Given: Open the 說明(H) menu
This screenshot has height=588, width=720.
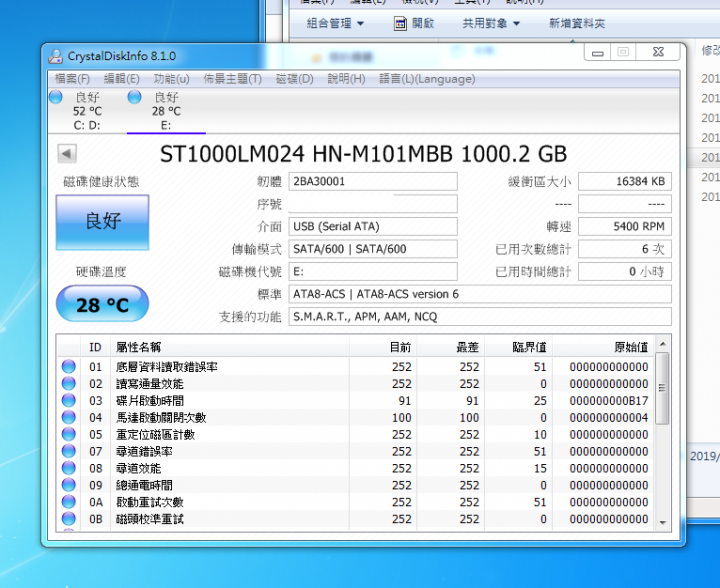Looking at the screenshot, I should (x=346, y=79).
